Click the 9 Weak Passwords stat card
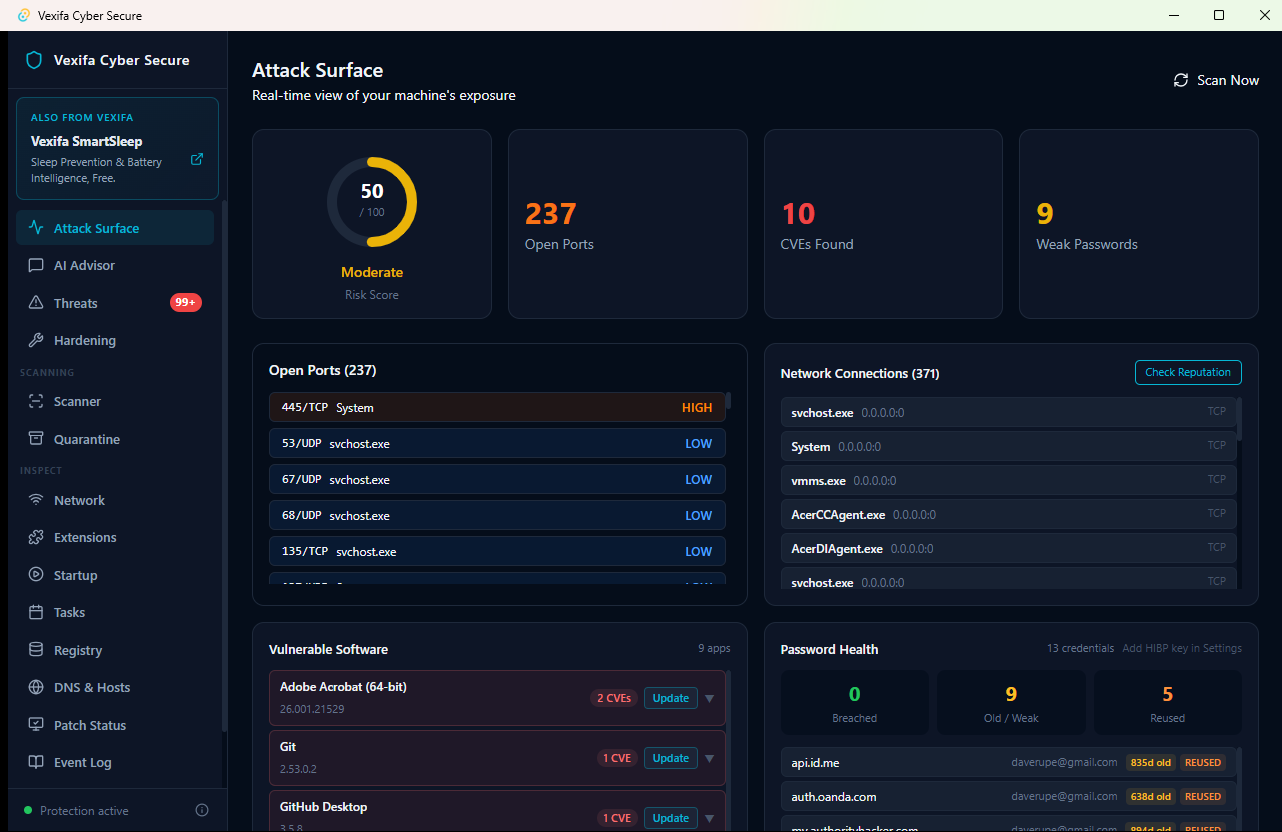 pyautogui.click(x=1139, y=224)
